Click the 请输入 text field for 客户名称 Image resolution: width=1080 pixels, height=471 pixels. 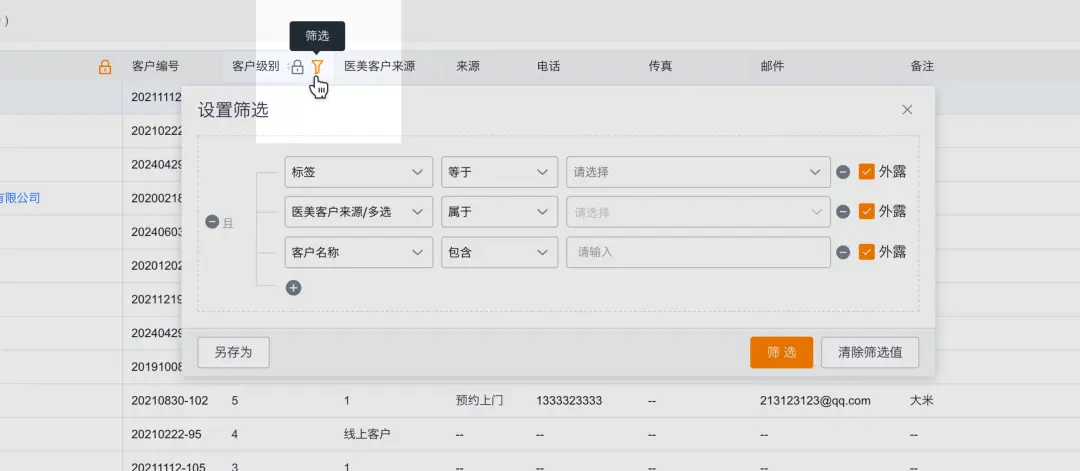point(698,252)
